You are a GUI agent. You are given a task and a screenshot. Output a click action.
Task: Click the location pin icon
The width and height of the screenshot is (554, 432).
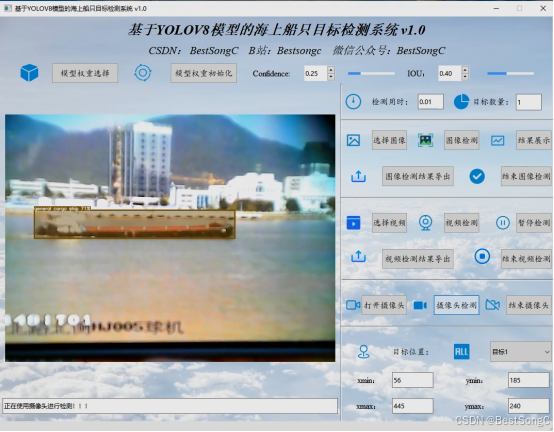pos(364,352)
